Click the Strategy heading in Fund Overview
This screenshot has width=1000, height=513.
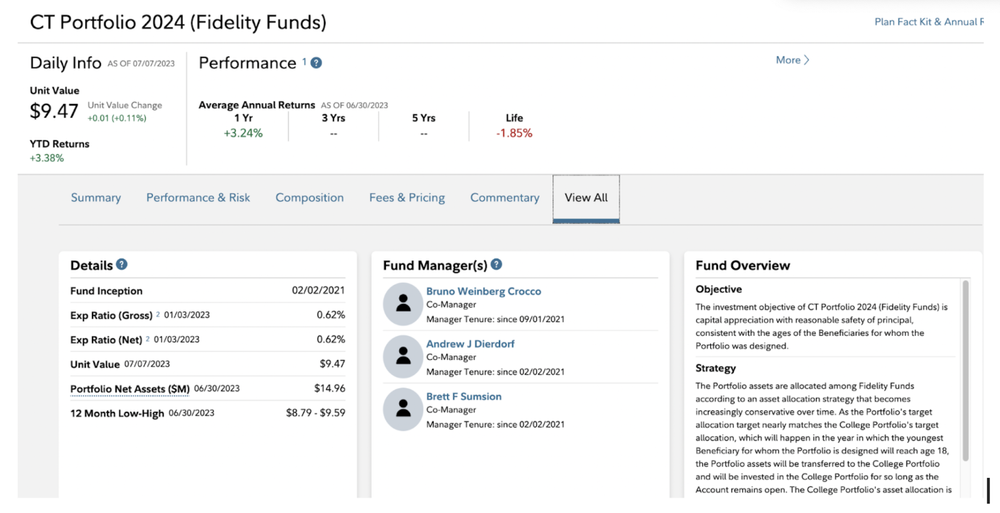[x=716, y=368]
